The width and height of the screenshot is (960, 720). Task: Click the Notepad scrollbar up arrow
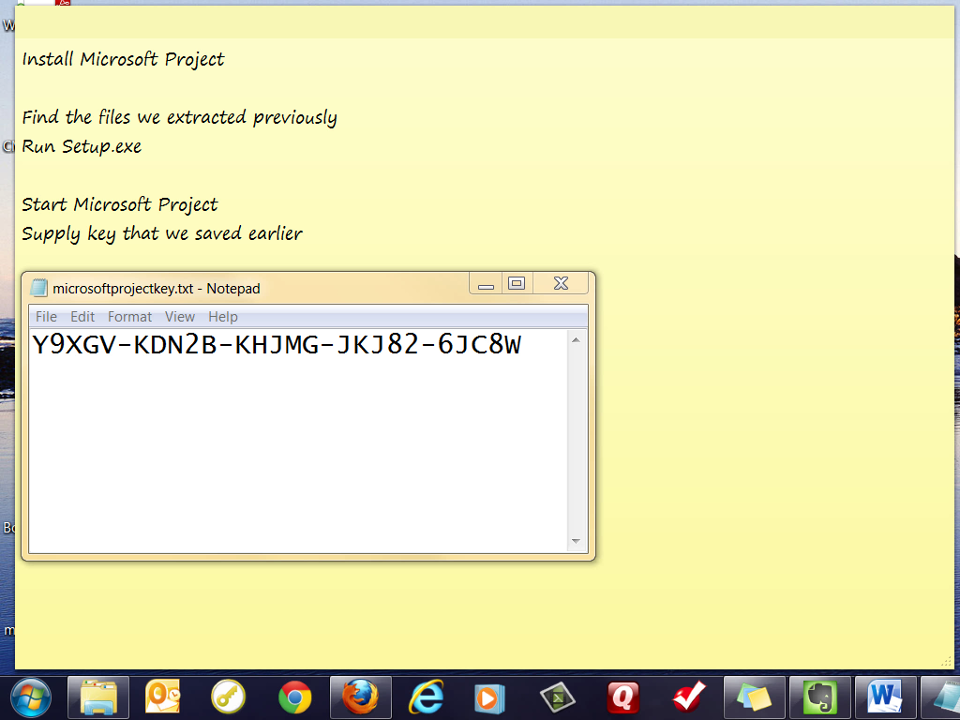pyautogui.click(x=576, y=341)
